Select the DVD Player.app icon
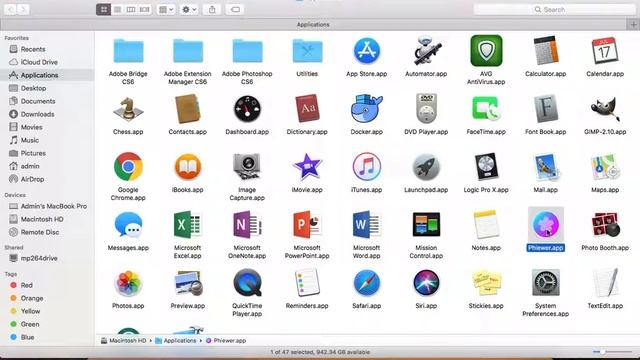 coord(426,109)
